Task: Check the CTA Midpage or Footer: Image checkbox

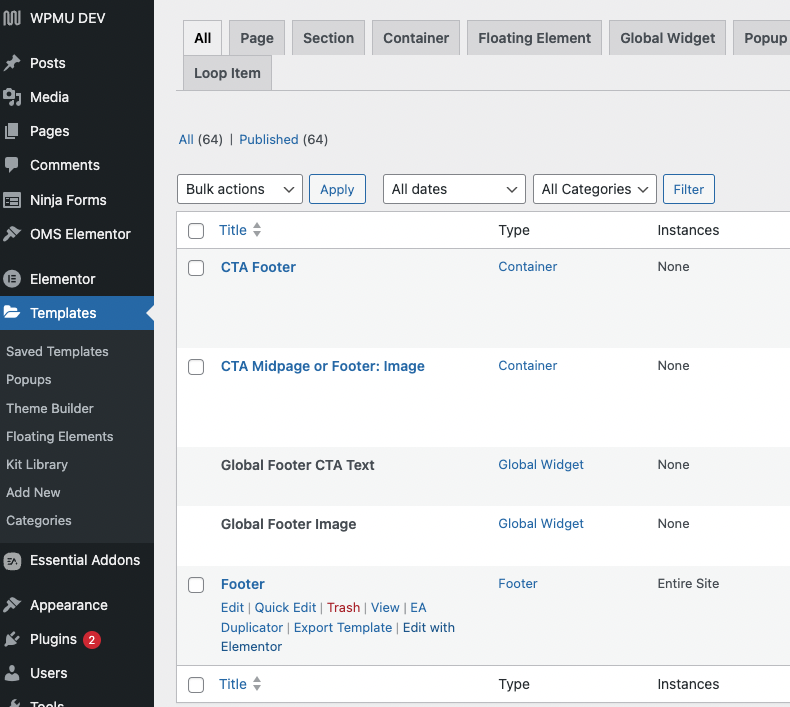Action: [196, 367]
